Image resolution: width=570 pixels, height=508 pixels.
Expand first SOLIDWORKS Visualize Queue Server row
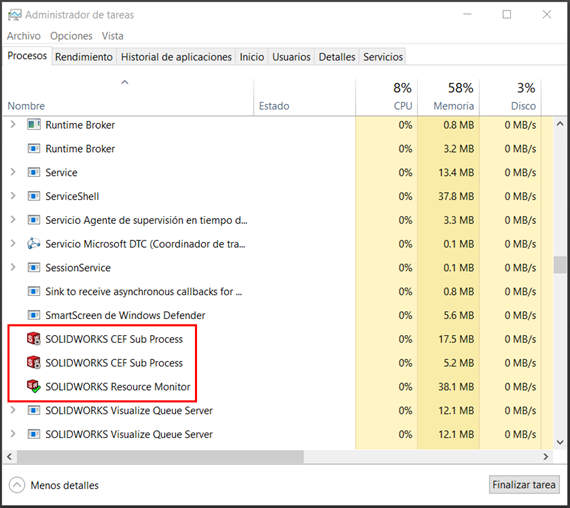[x=13, y=410]
